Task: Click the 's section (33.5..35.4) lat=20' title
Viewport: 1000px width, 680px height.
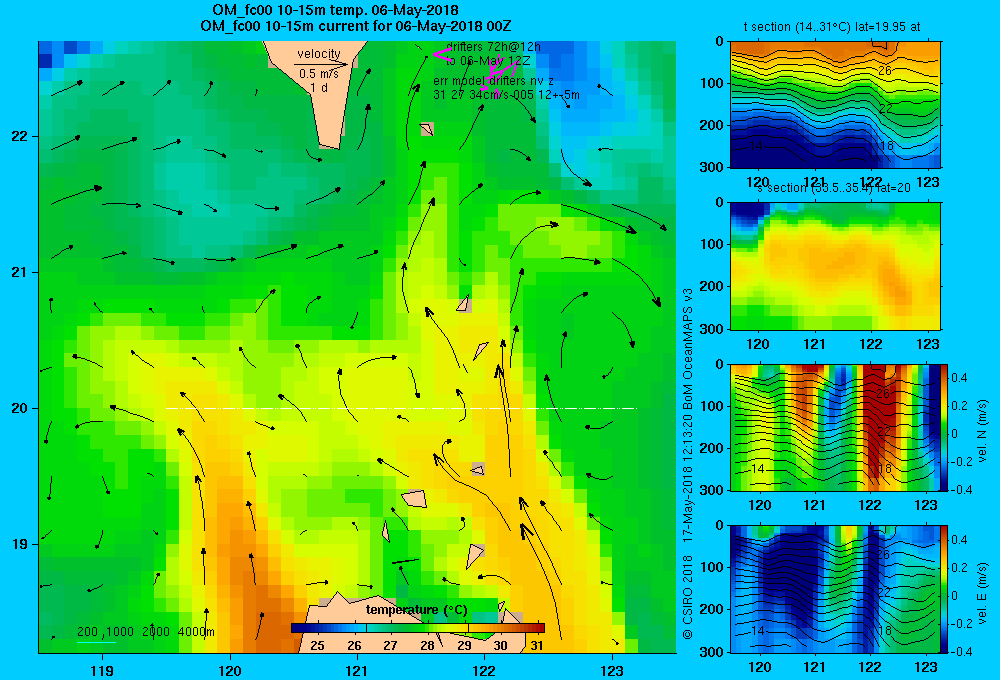Action: 833,188
